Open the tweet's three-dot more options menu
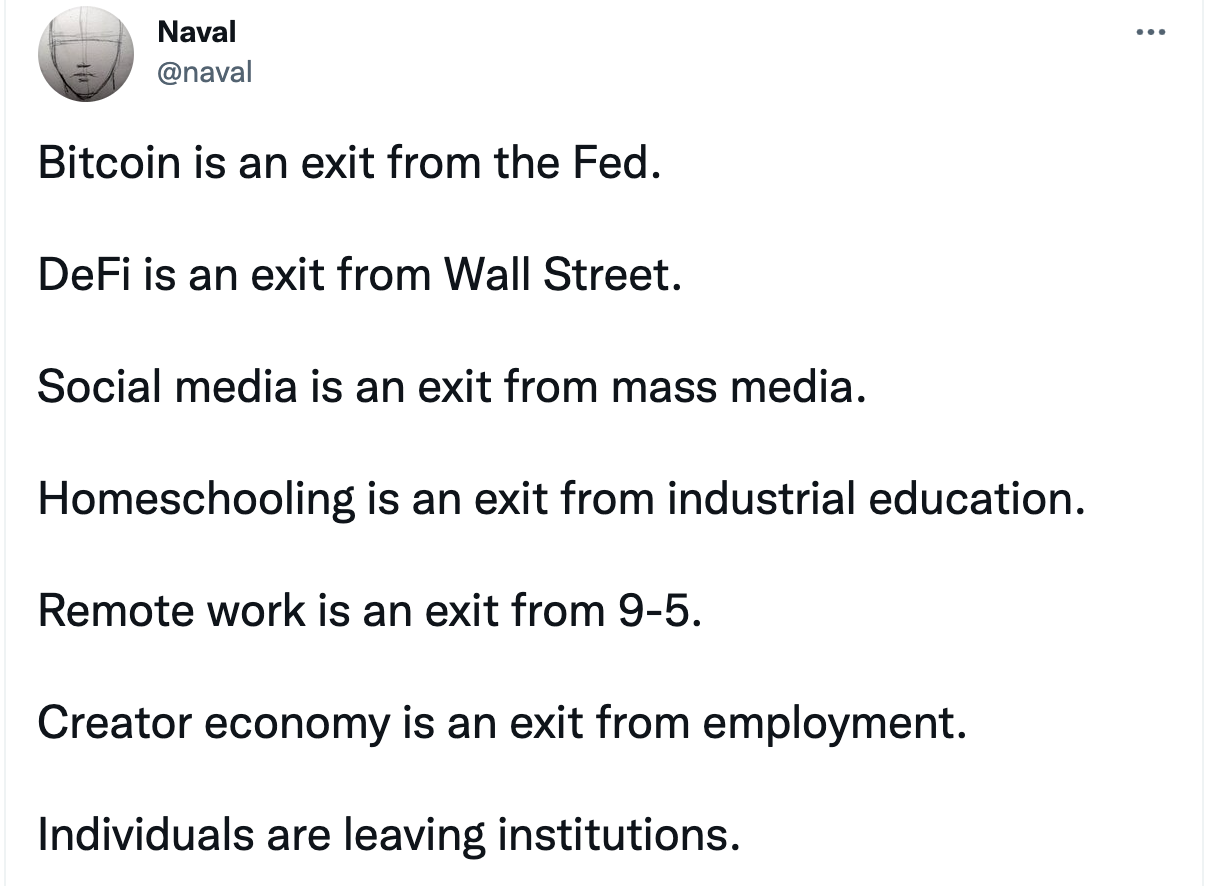The height and width of the screenshot is (886, 1214). click(x=1151, y=32)
